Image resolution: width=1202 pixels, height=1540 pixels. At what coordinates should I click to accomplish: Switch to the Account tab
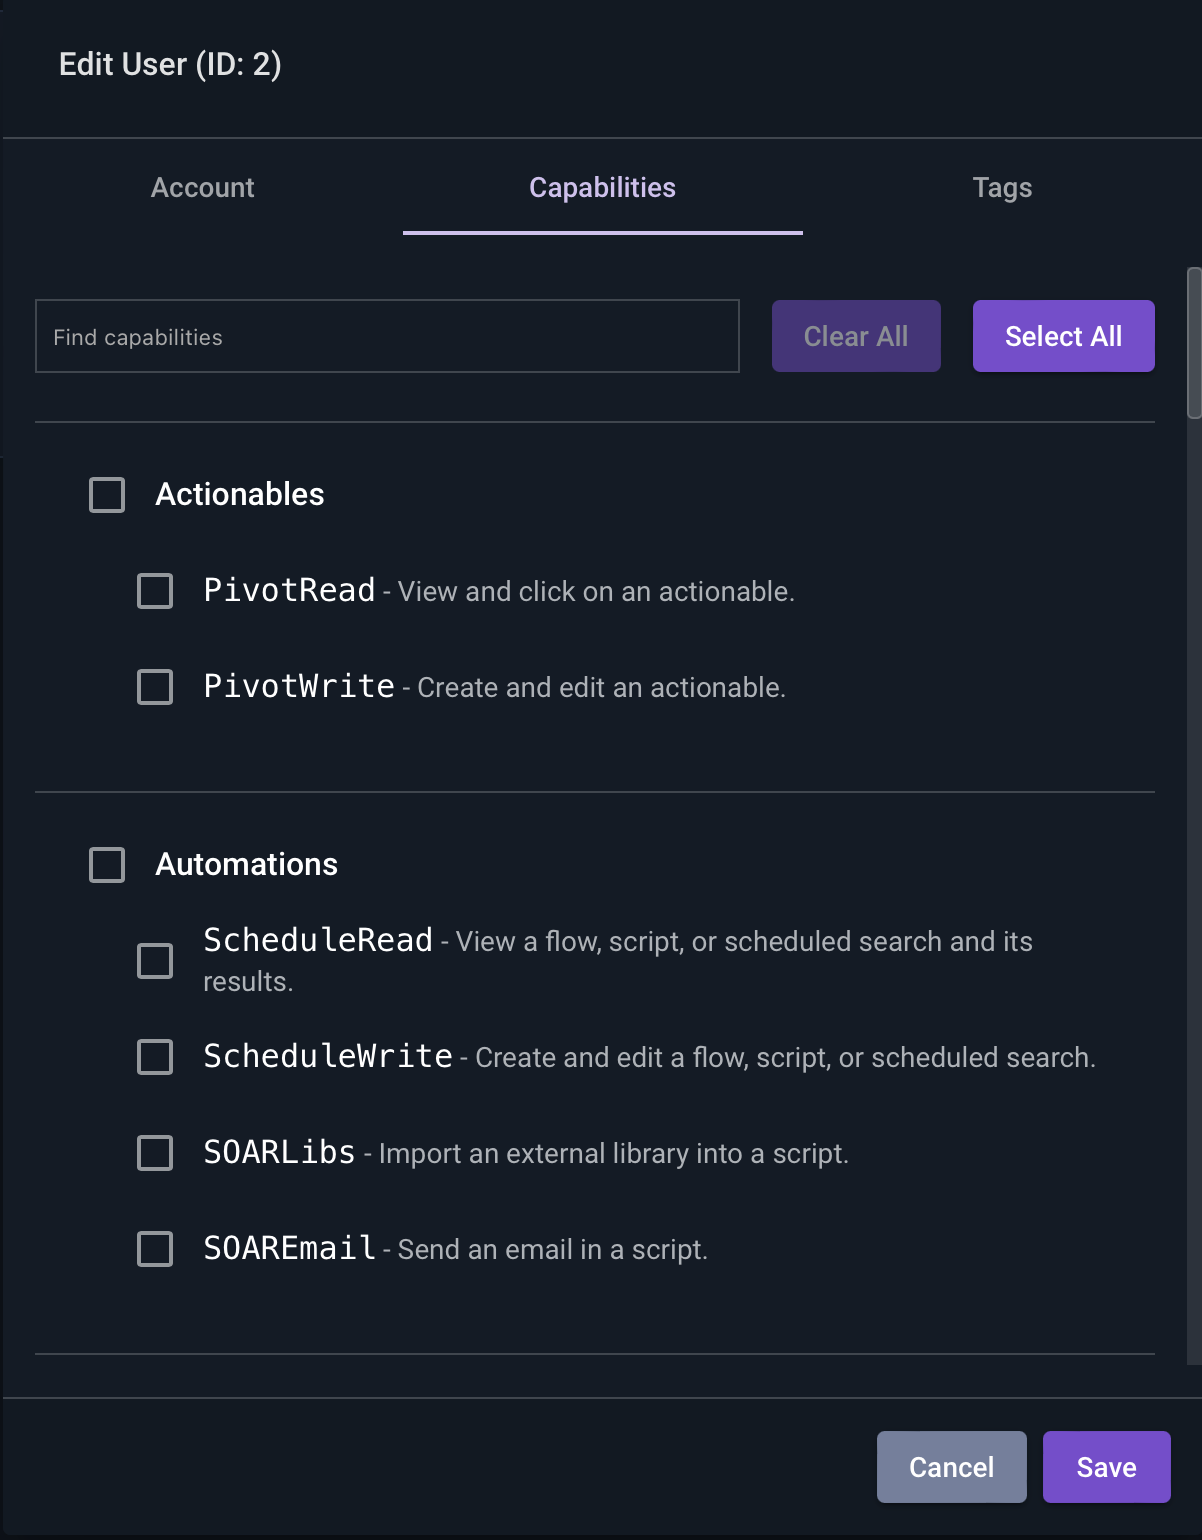tap(203, 188)
